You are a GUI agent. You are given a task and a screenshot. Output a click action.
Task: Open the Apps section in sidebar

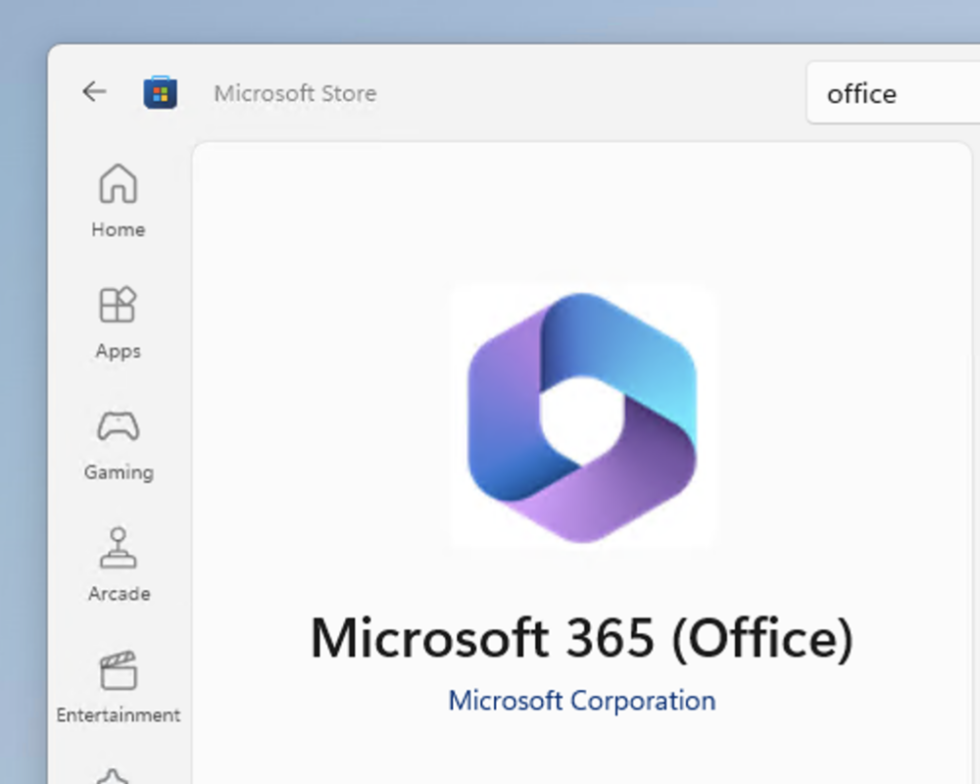coord(118,322)
